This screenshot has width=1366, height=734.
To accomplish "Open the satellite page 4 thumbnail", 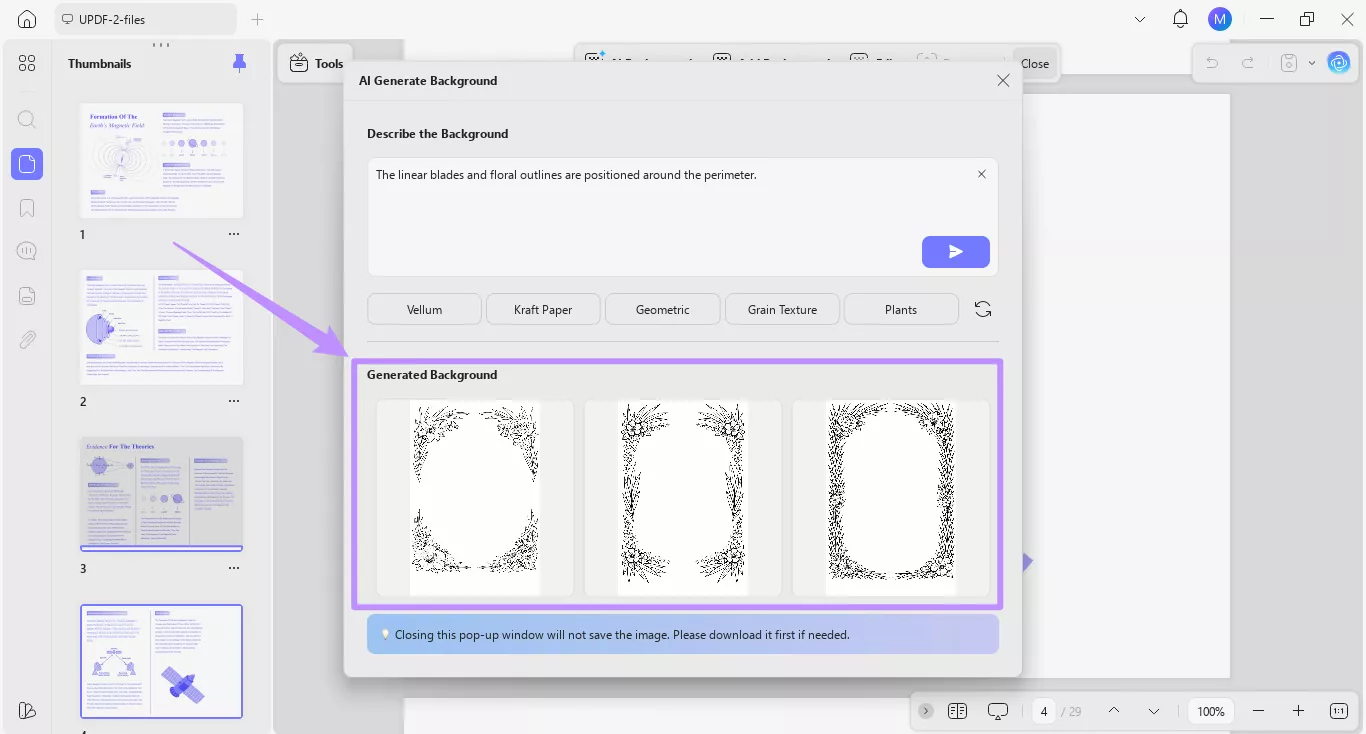I will tap(162, 661).
